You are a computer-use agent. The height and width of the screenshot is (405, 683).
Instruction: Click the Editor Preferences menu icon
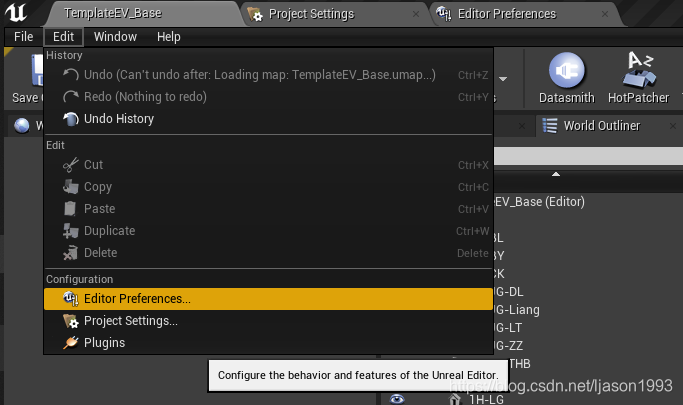[71, 299]
